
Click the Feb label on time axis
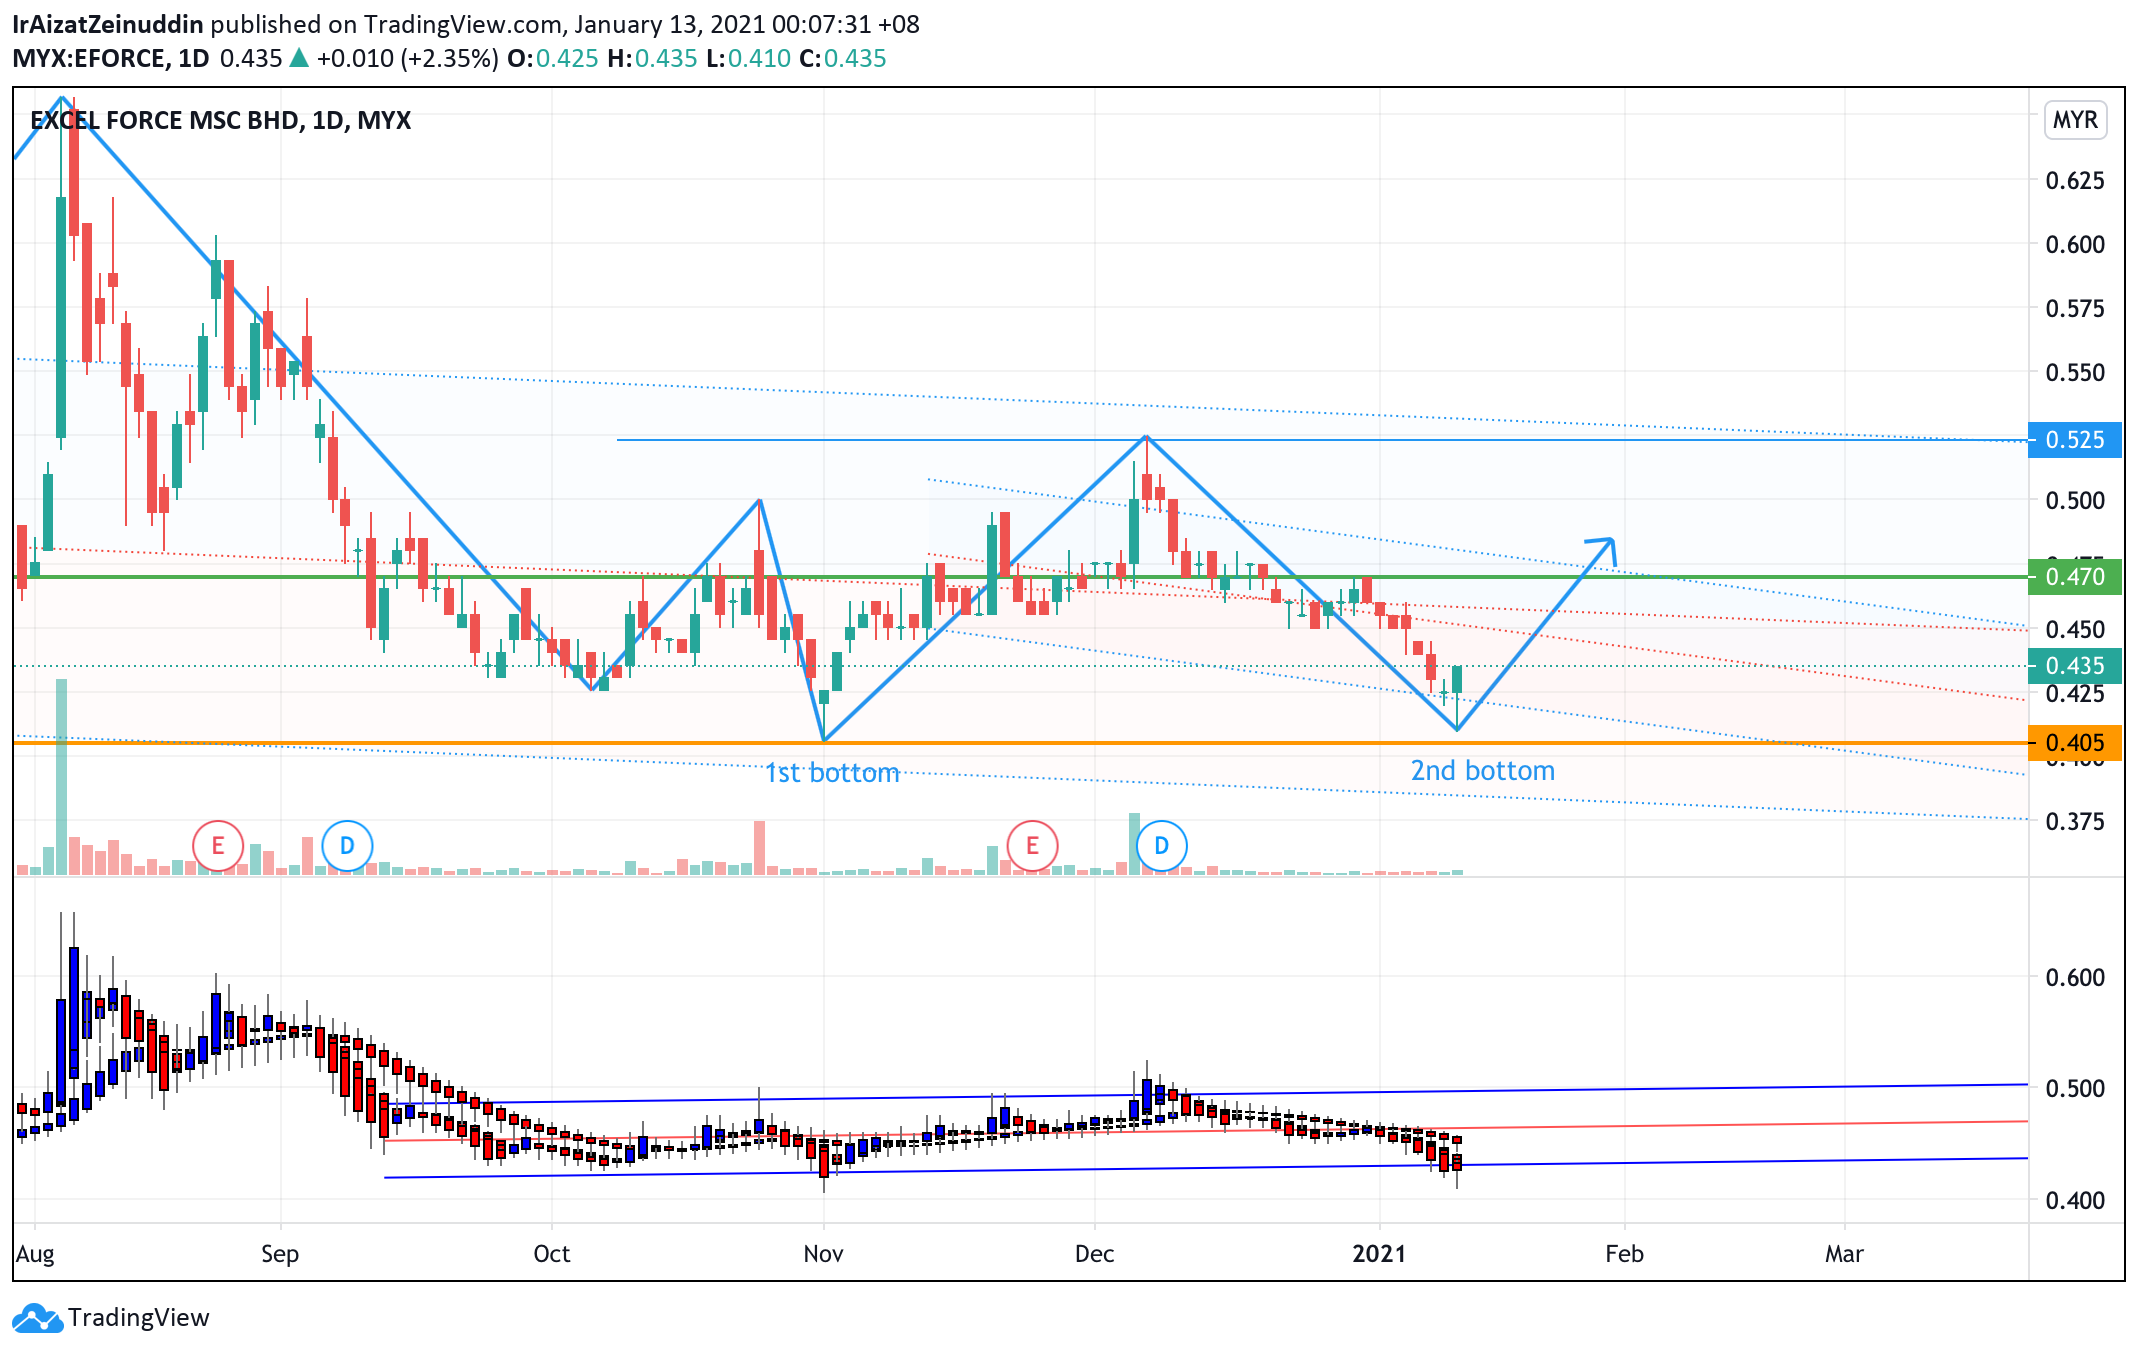tap(1625, 1254)
